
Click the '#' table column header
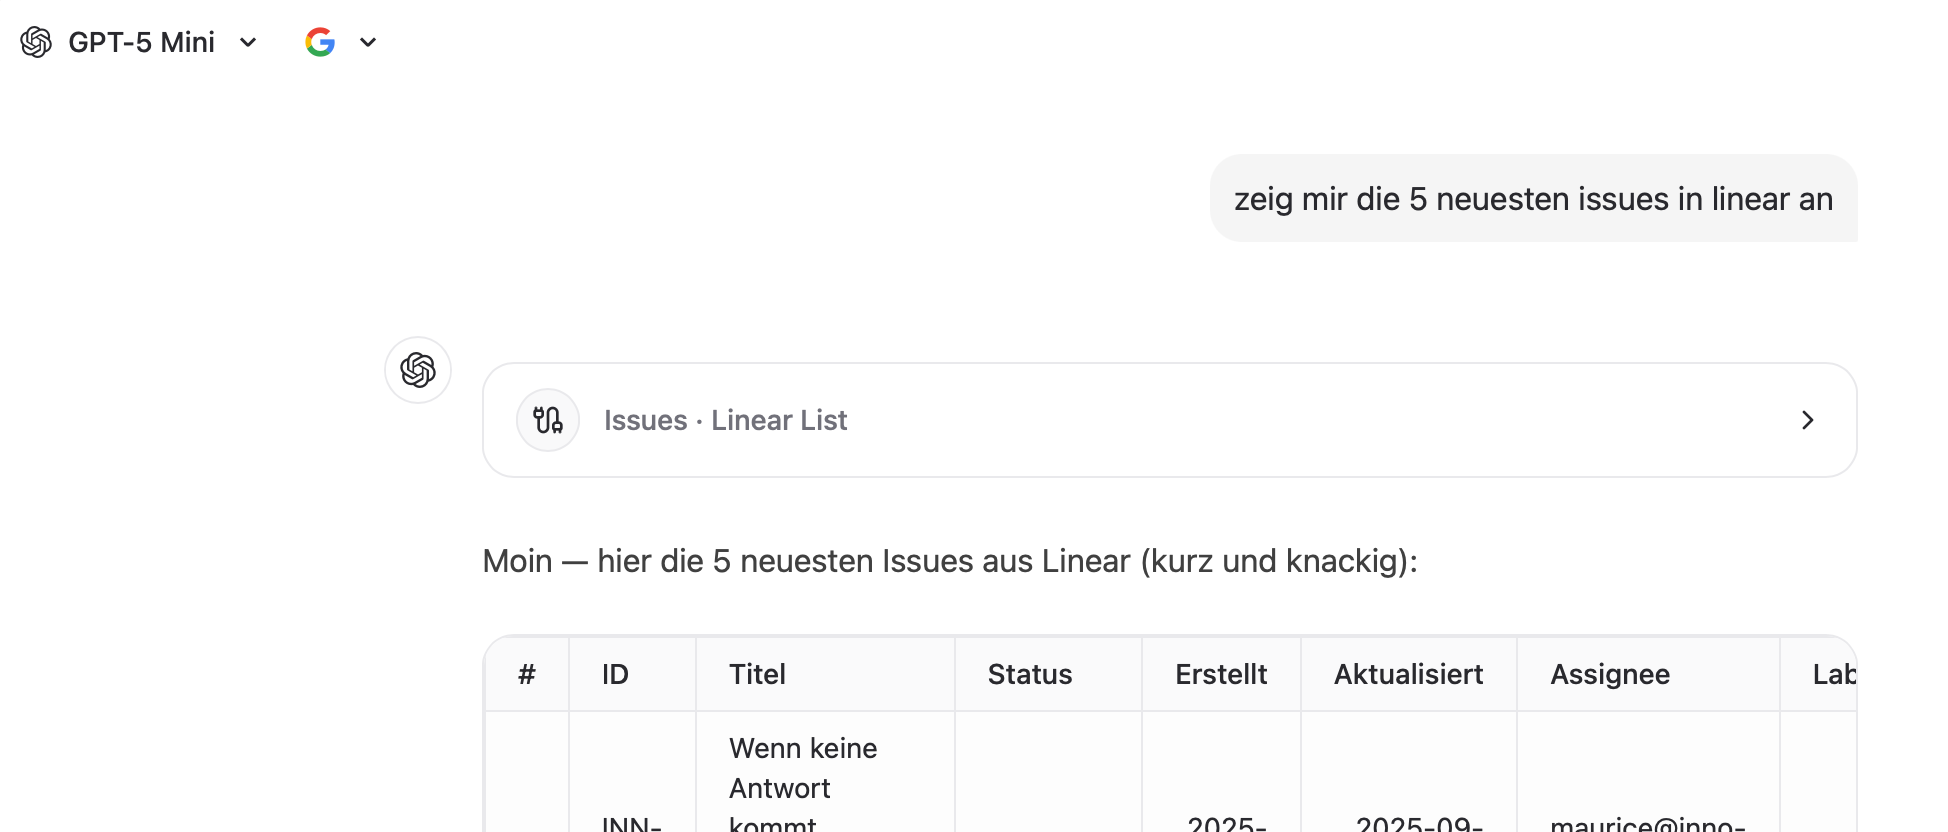pyautogui.click(x=527, y=674)
